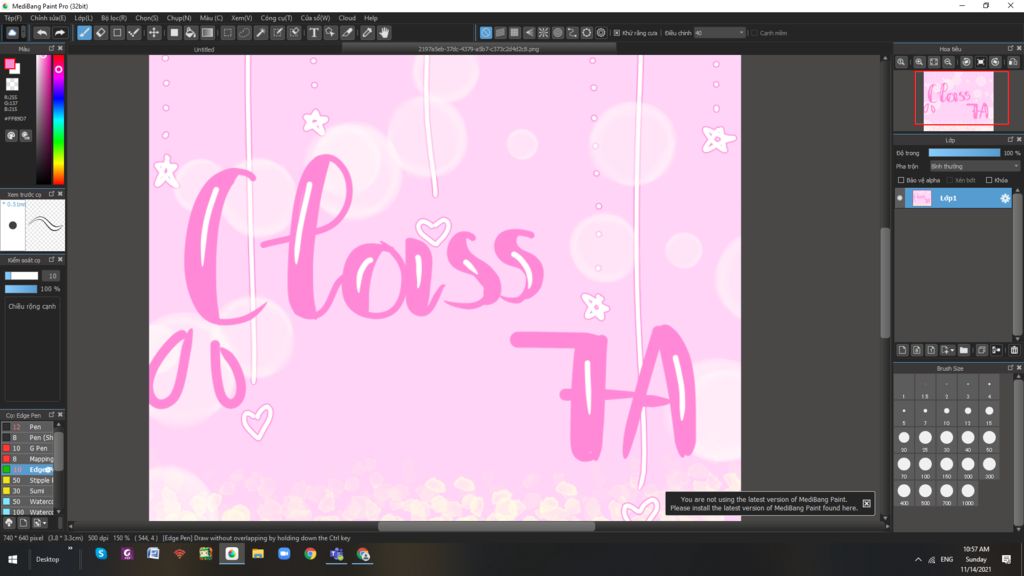
Task: Adjust the Độ trong opacity slider
Action: tap(964, 153)
